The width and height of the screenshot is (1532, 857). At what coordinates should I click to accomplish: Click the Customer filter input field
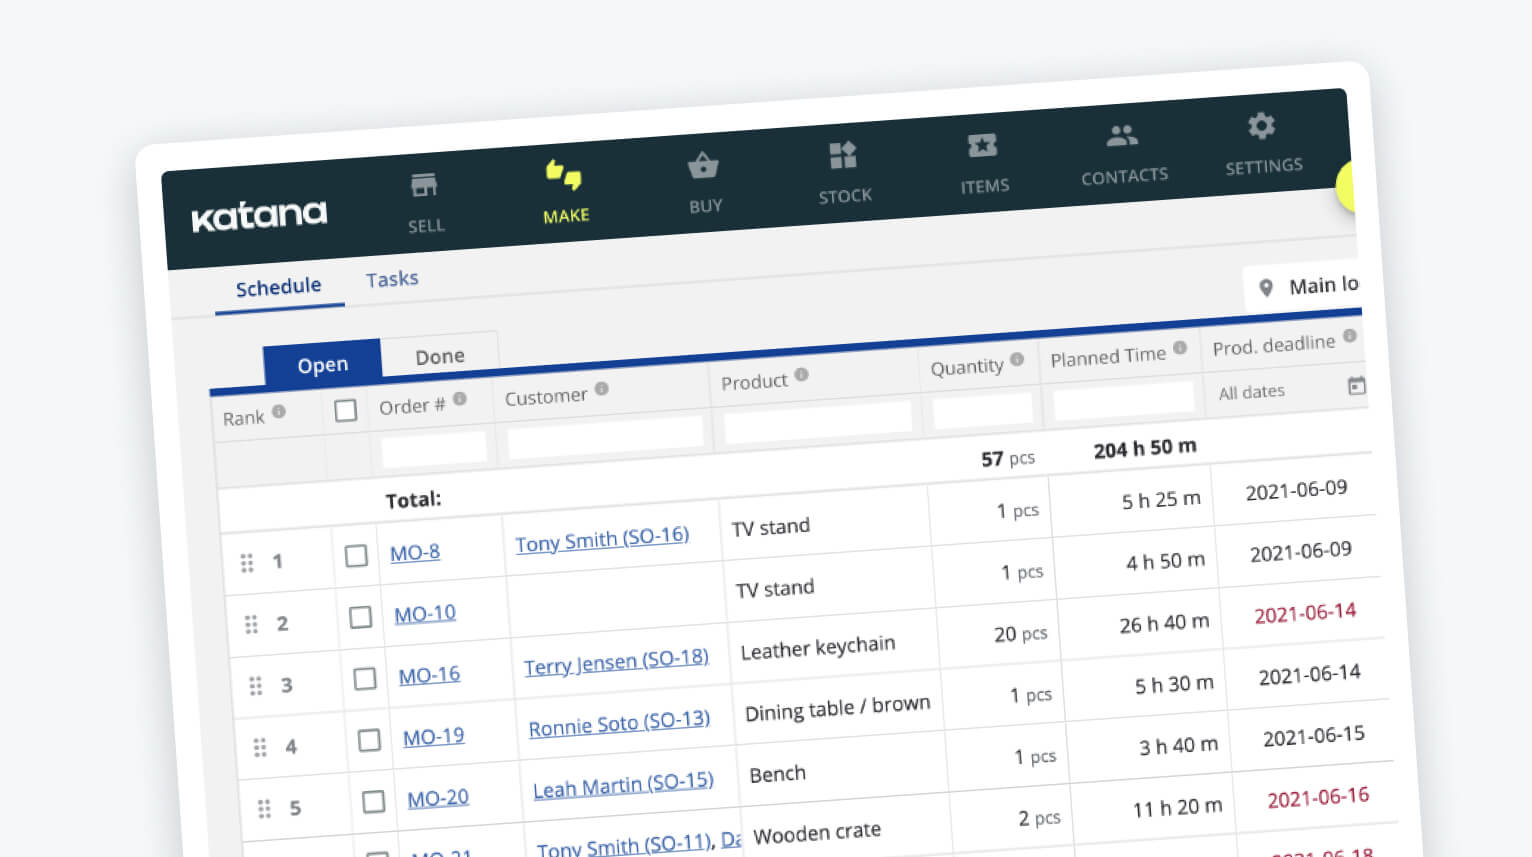(605, 437)
